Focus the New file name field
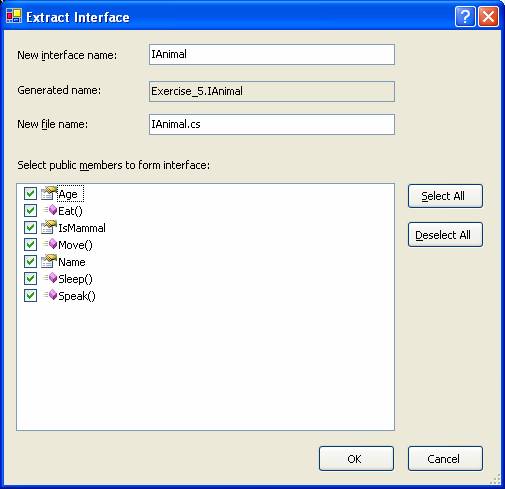This screenshot has height=489, width=505. [x=272, y=124]
